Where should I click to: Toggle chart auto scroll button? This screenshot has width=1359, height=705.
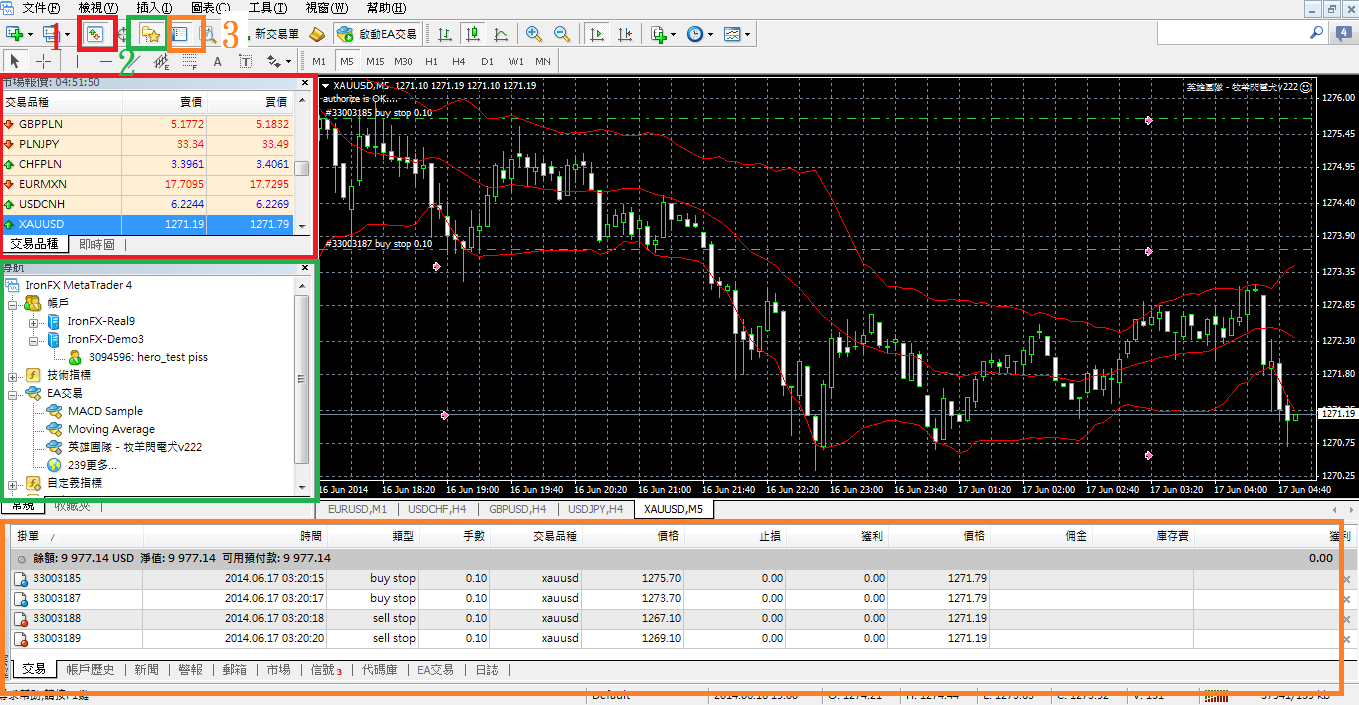click(x=597, y=34)
